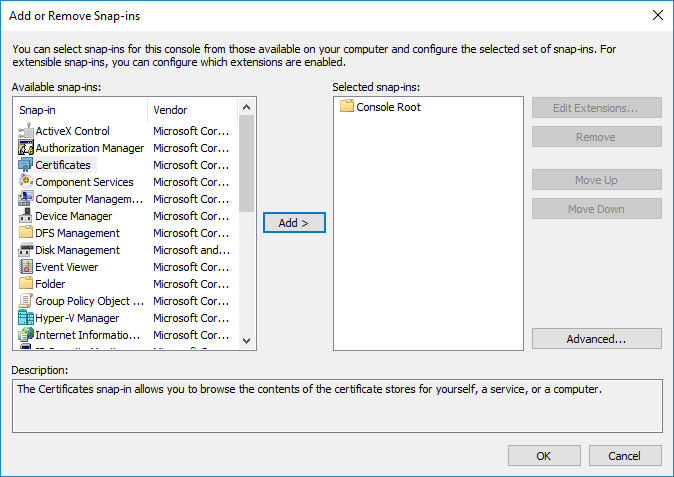
Task: Click the snap-in list scroll up arrow
Action: pyautogui.click(x=246, y=107)
